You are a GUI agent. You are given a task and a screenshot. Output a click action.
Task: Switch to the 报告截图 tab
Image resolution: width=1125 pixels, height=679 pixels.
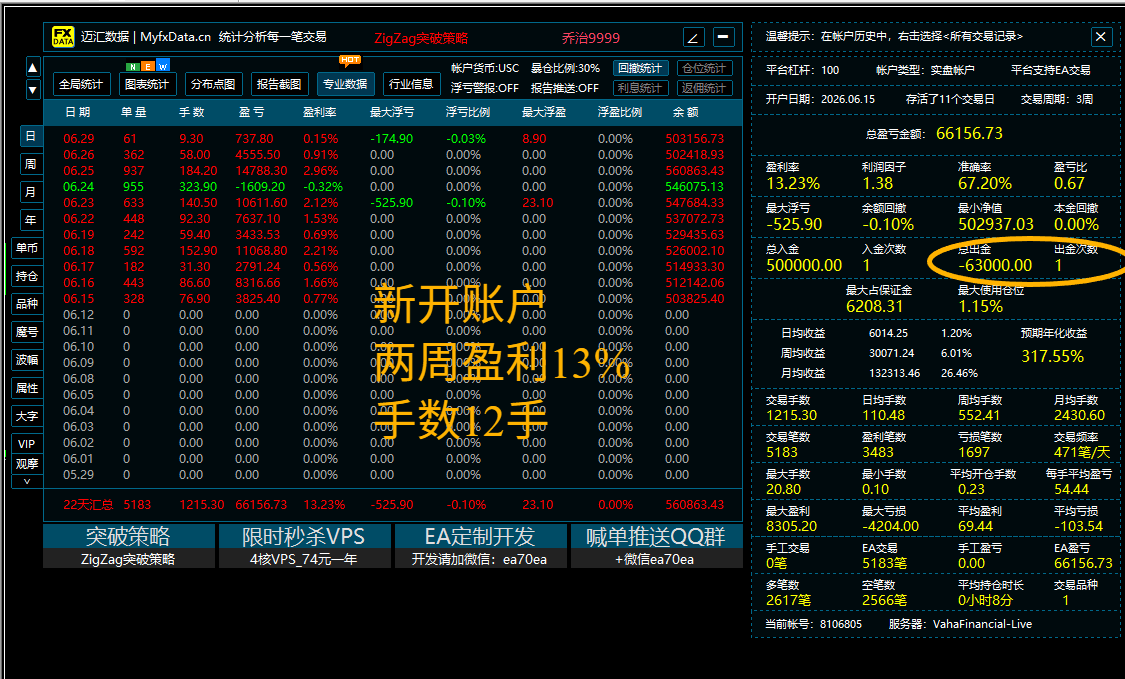pyautogui.click(x=279, y=84)
